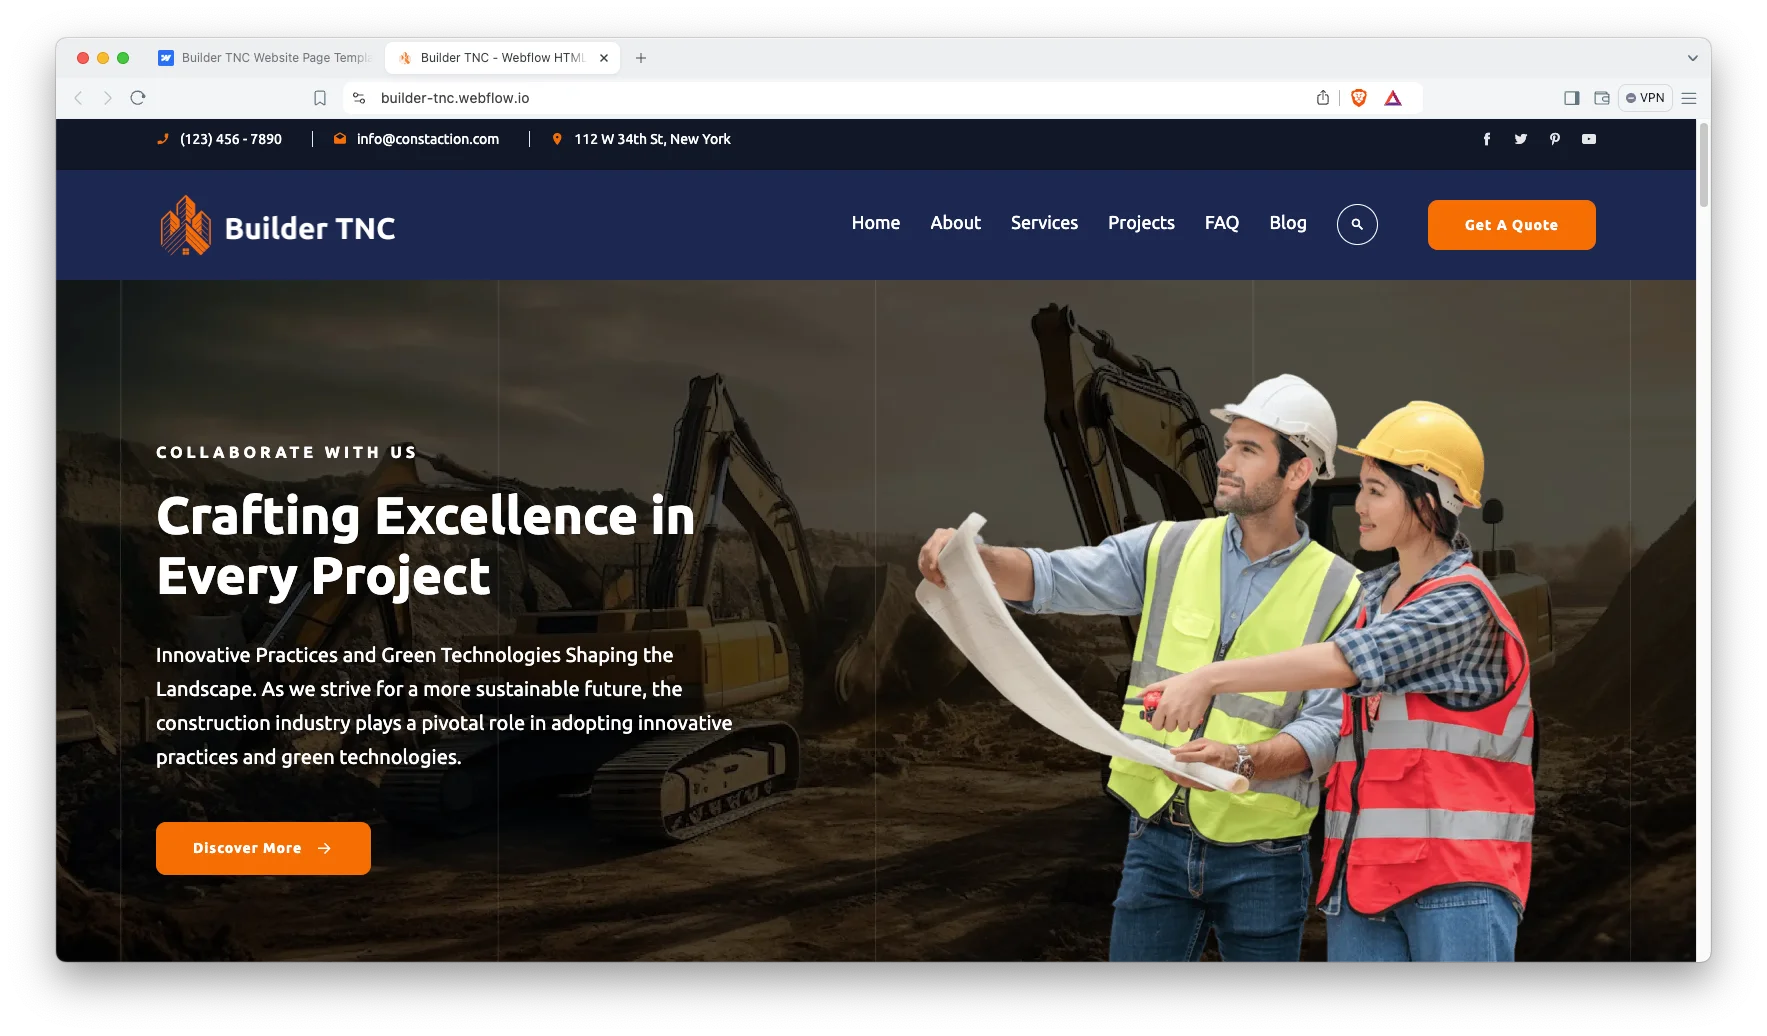Click the Brave Shields lion icon

click(x=1359, y=98)
